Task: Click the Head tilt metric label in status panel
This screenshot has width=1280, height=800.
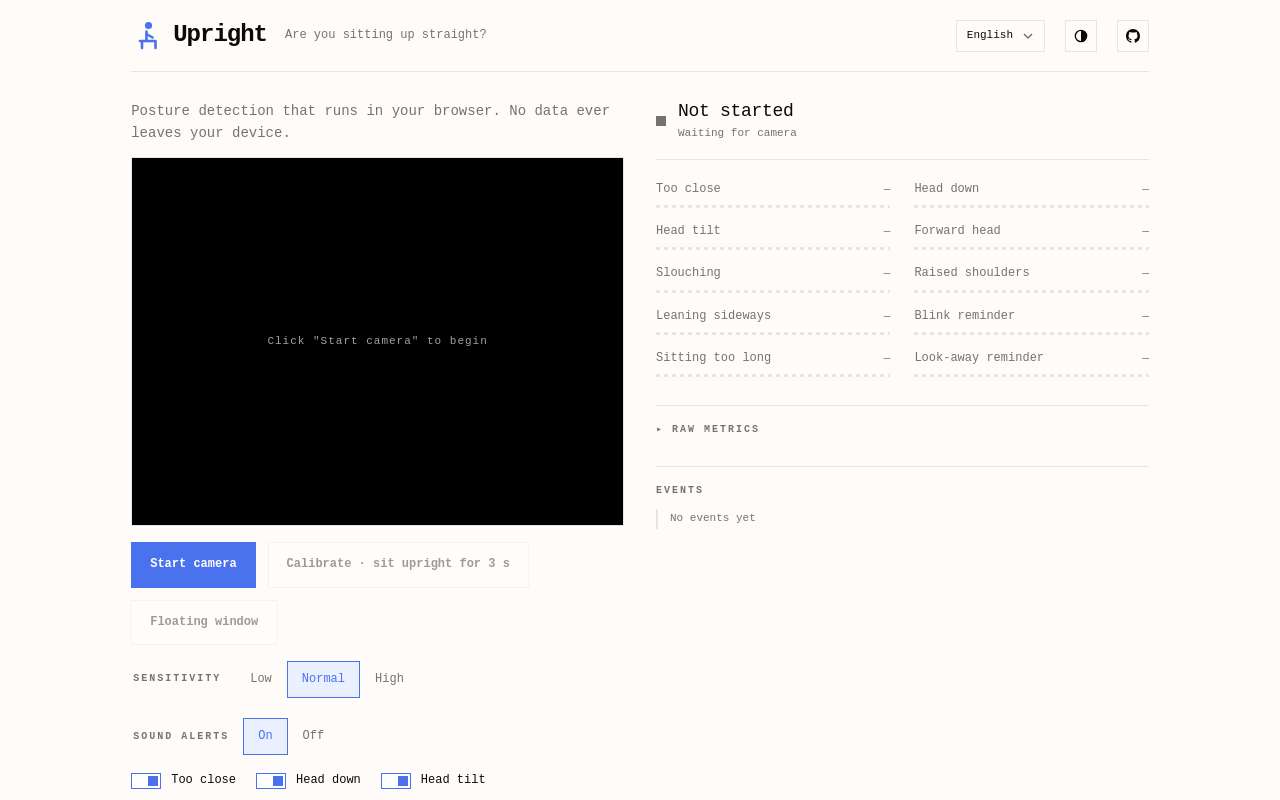Action: point(688,231)
